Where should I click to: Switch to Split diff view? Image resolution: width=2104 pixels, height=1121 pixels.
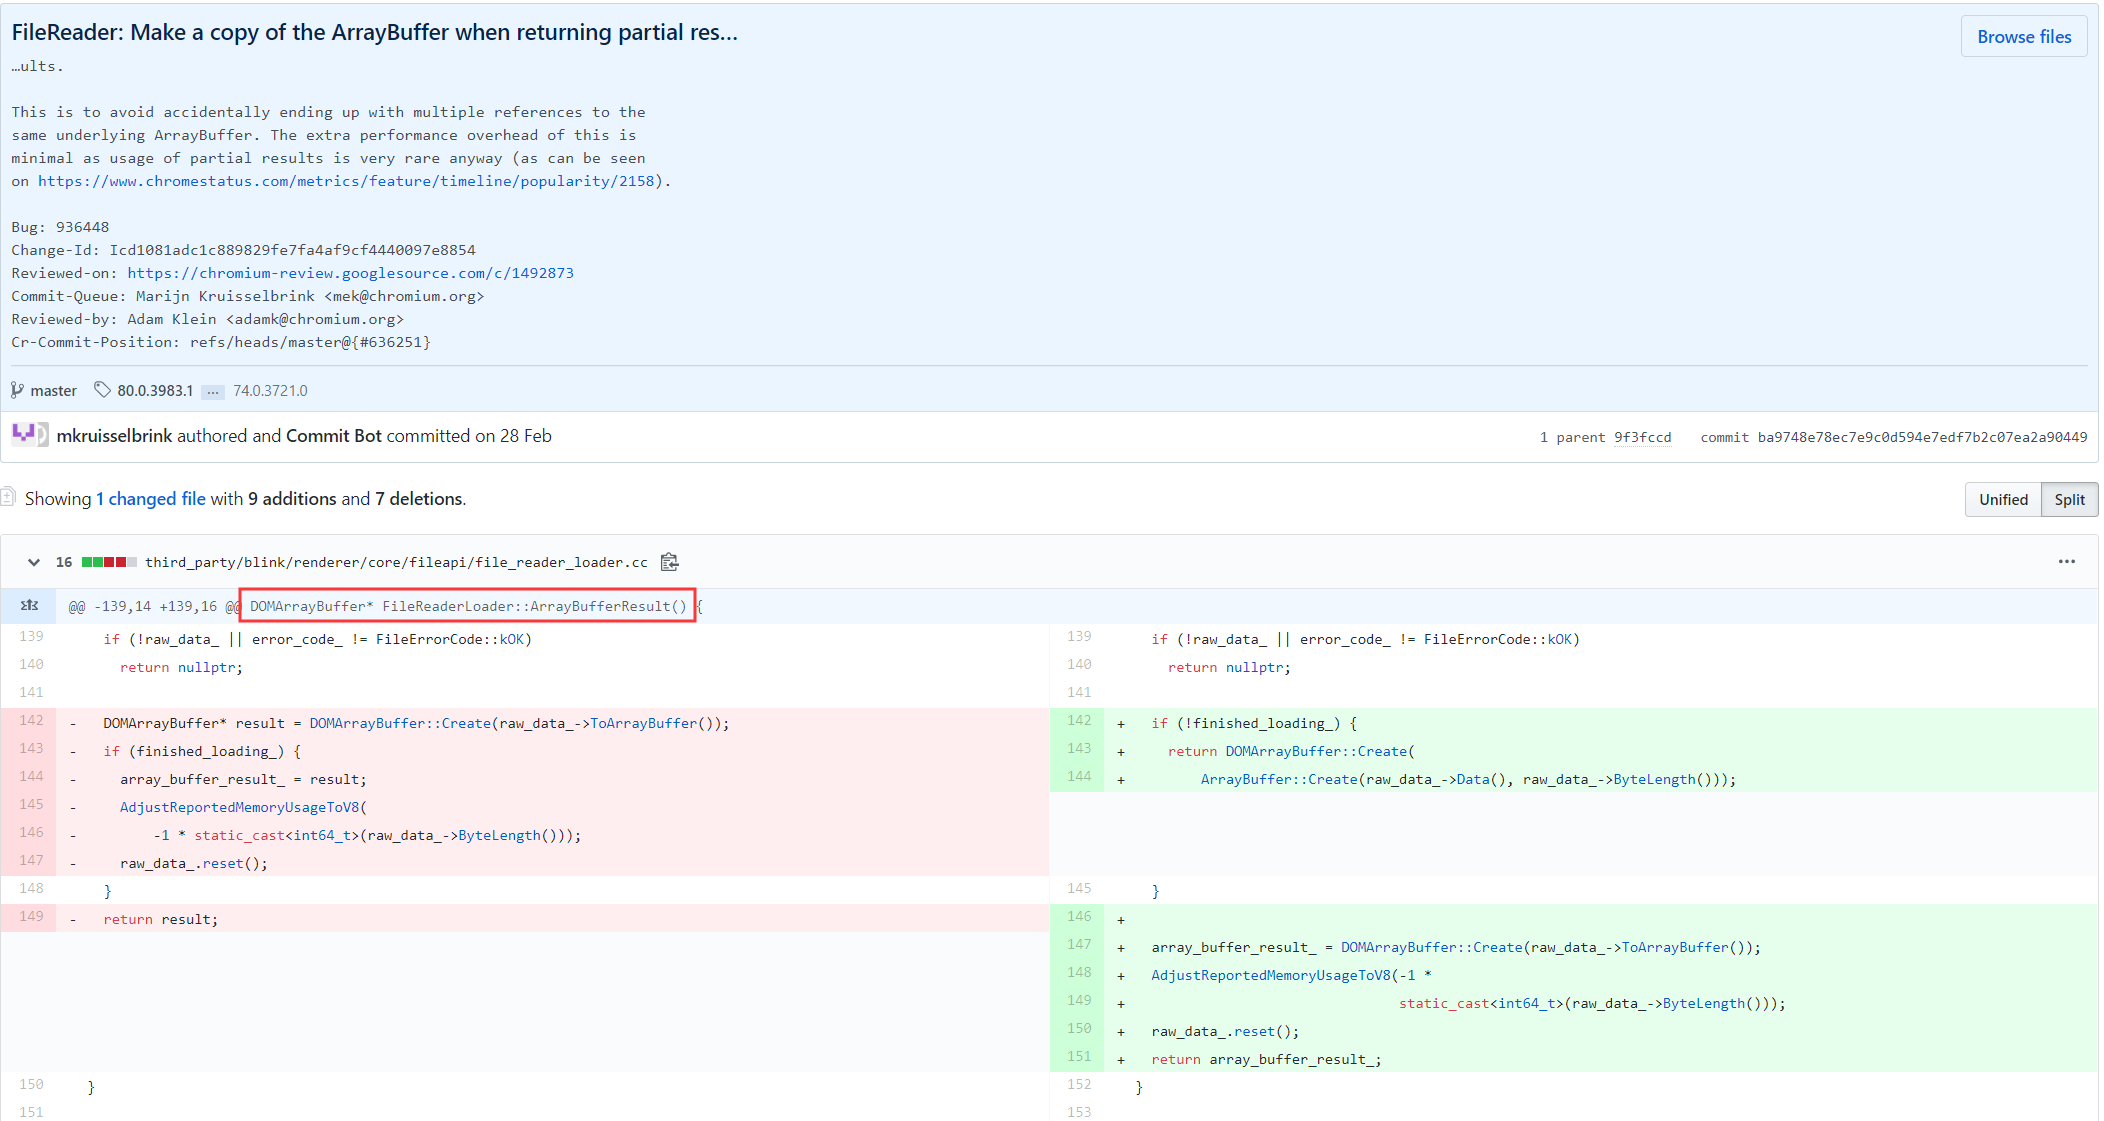tap(2069, 499)
